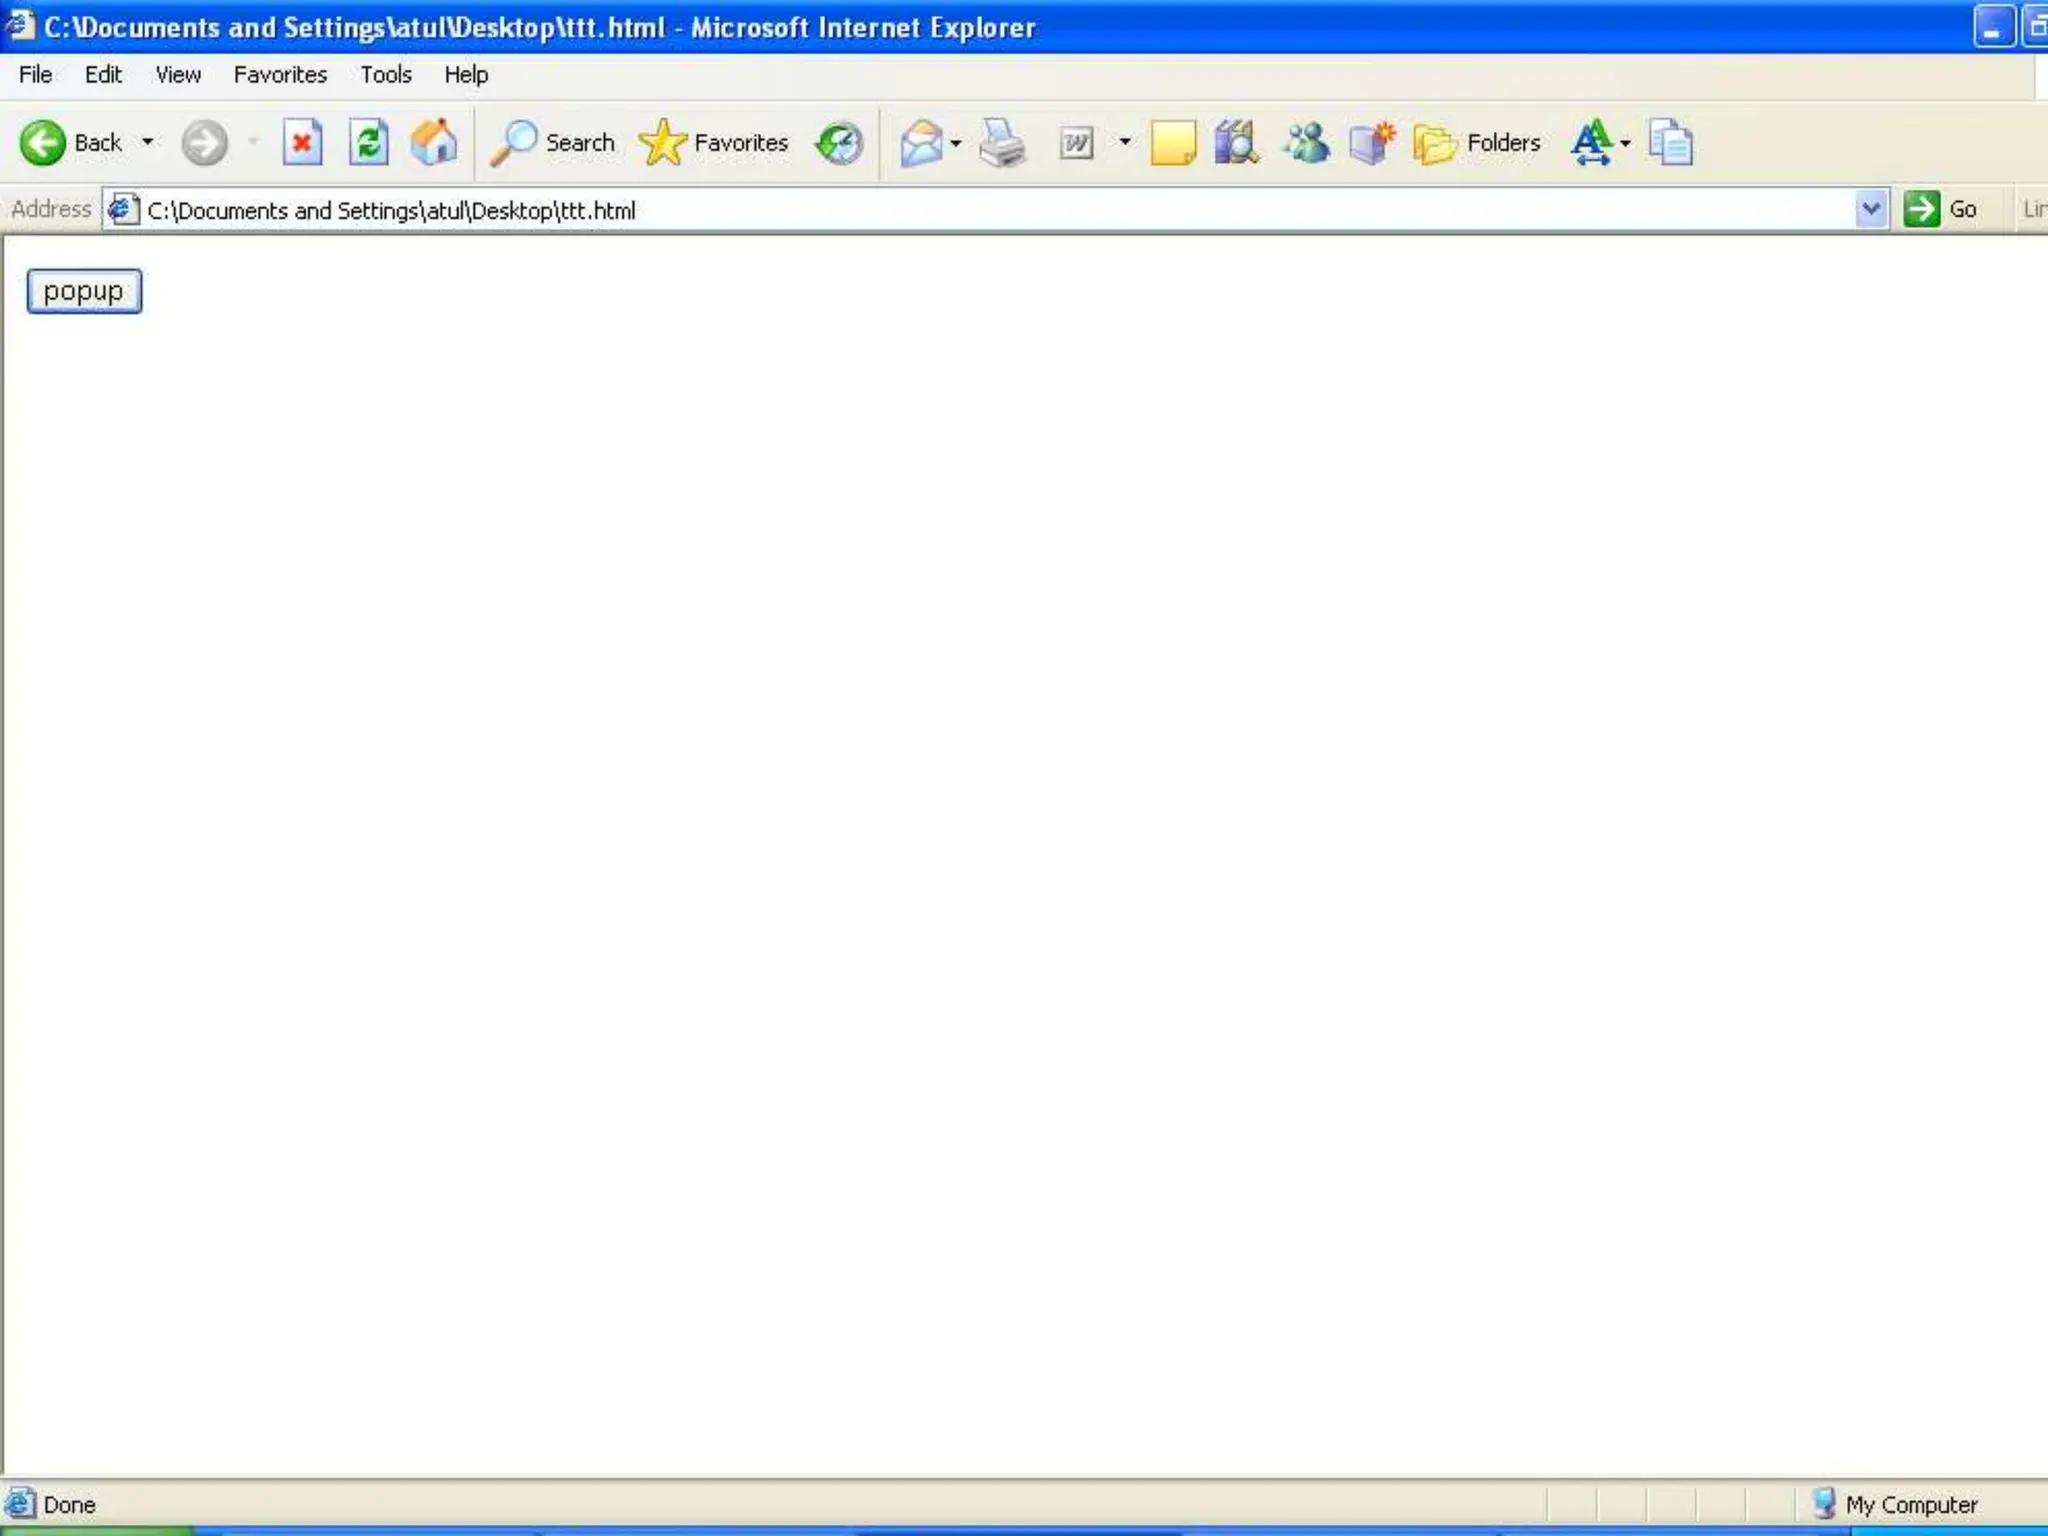Viewport: 2048px width, 1536px height.
Task: Open the Favorites menu
Action: click(x=280, y=75)
